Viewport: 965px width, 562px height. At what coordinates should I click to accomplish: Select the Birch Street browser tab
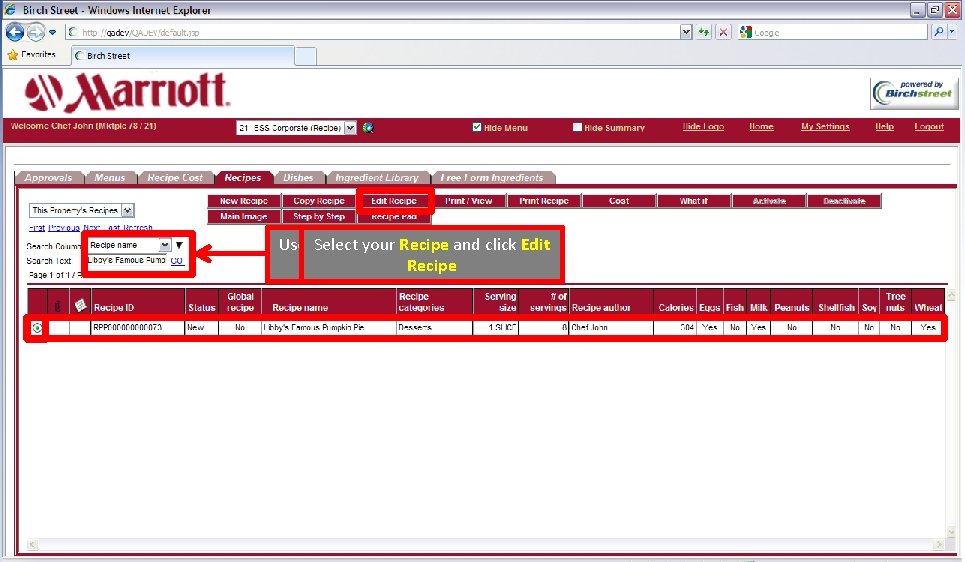point(183,55)
